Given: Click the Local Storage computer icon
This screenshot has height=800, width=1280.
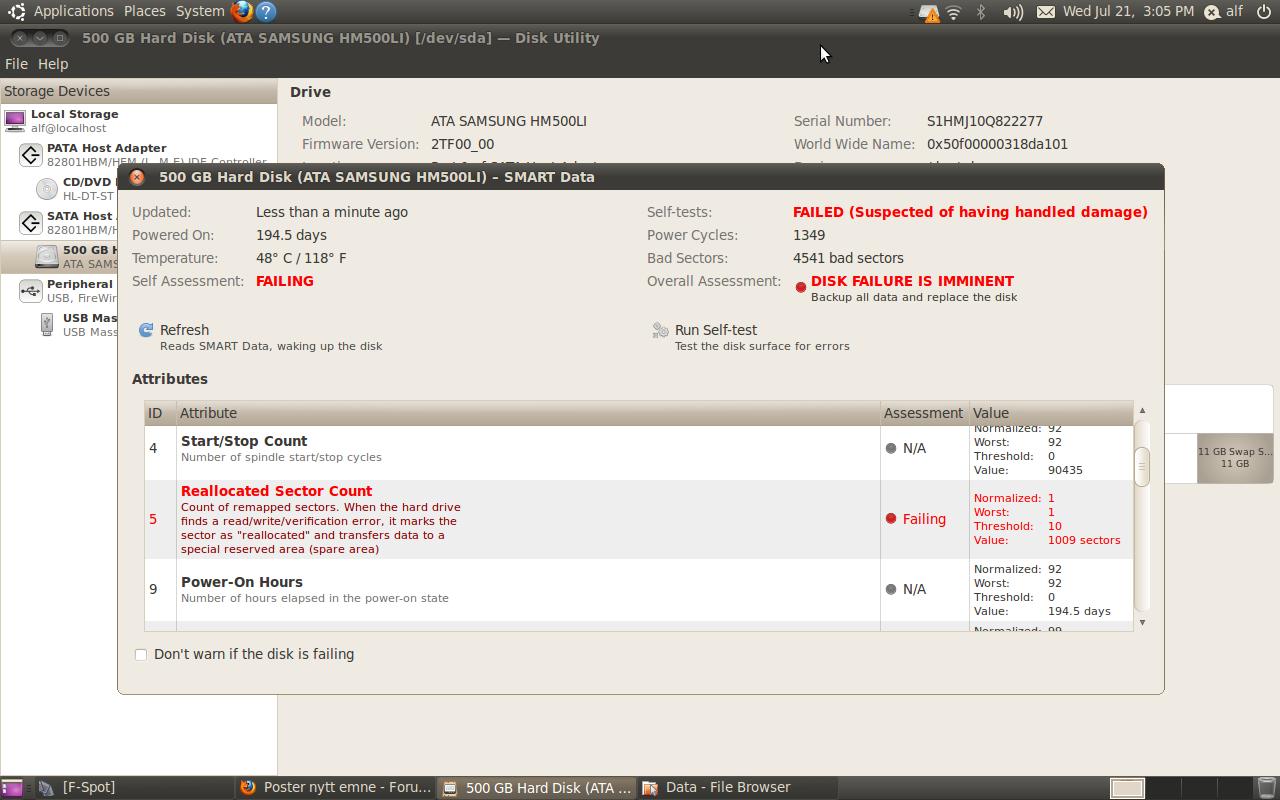Looking at the screenshot, I should point(15,121).
